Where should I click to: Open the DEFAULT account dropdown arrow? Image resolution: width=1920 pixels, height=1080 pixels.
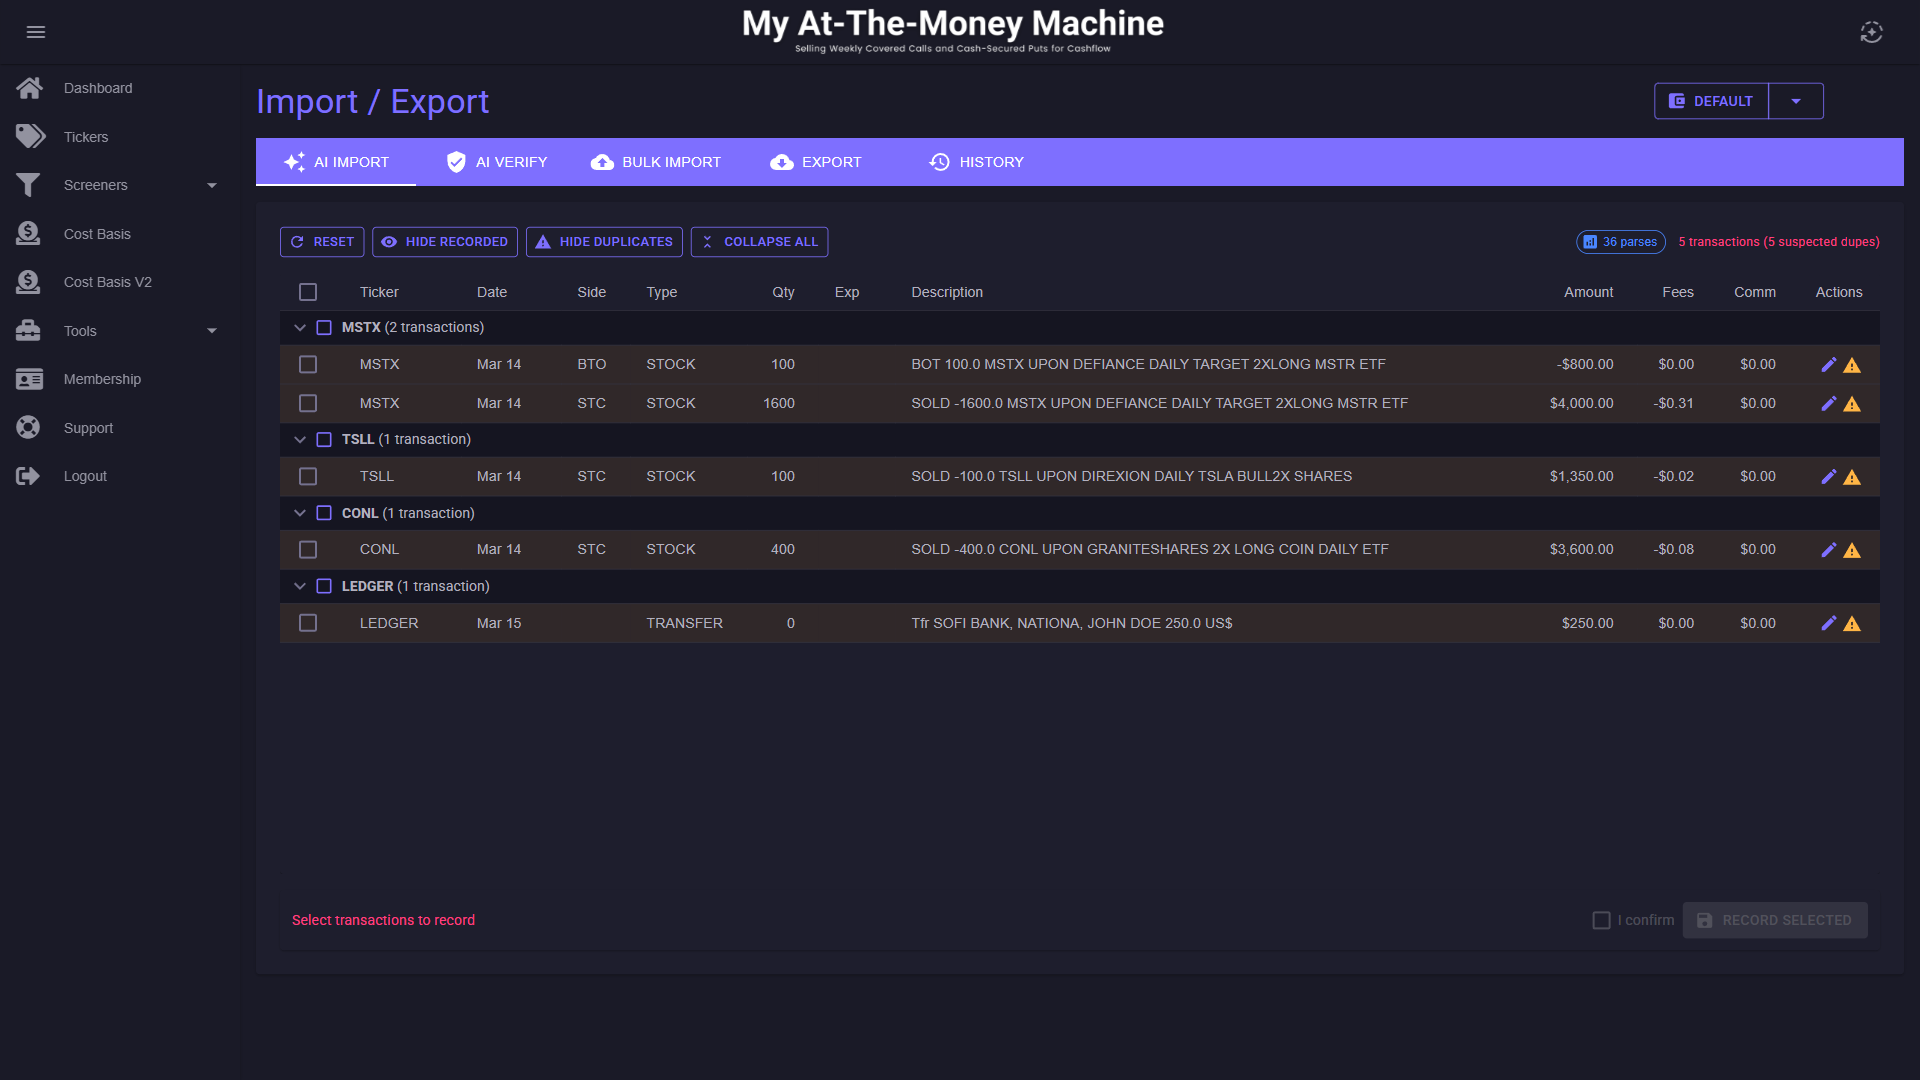pos(1796,101)
